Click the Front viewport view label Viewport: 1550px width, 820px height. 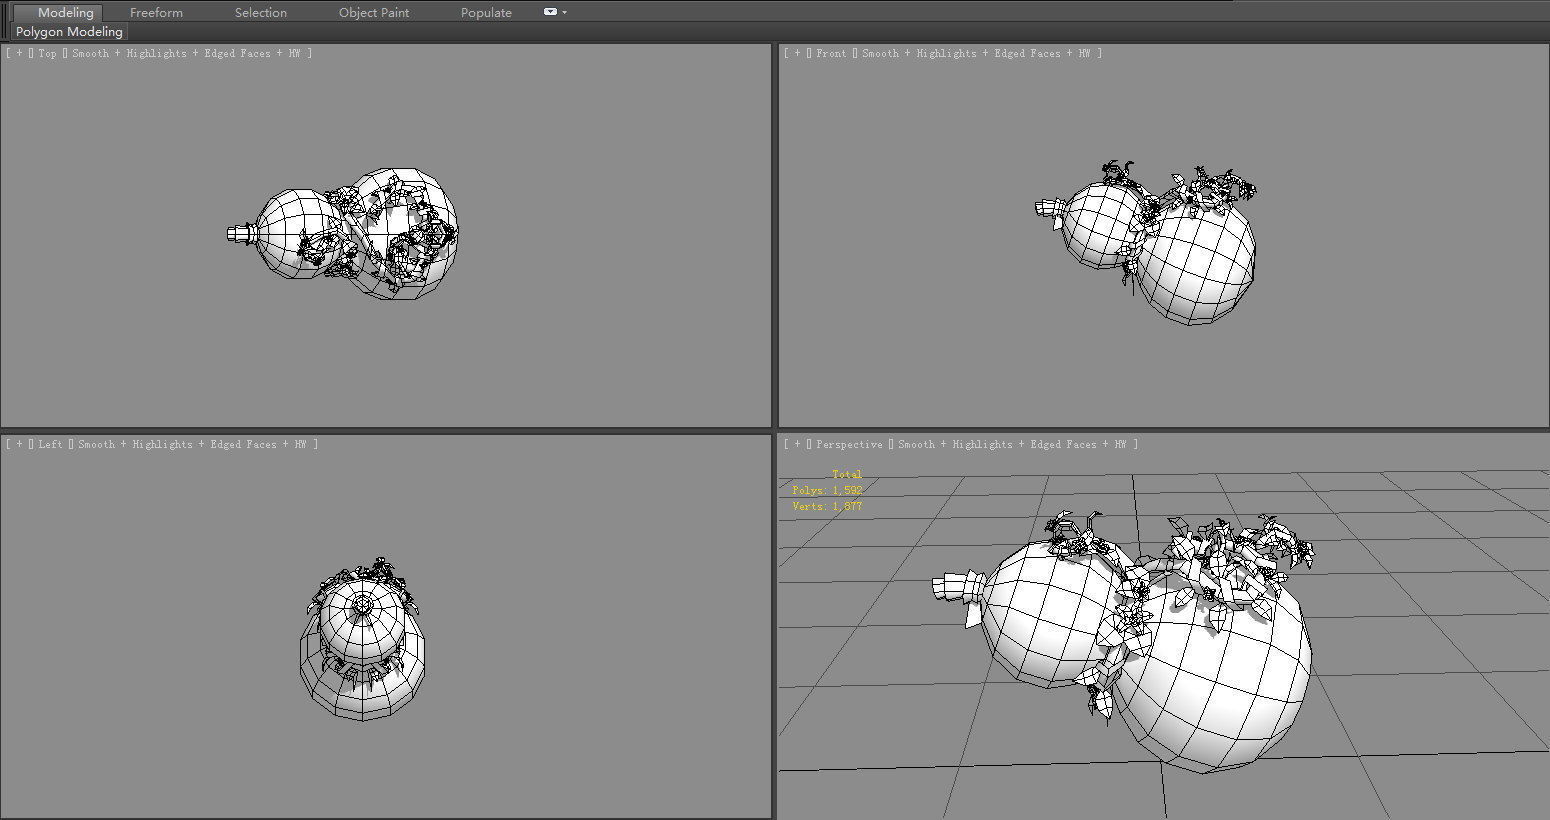tap(831, 53)
